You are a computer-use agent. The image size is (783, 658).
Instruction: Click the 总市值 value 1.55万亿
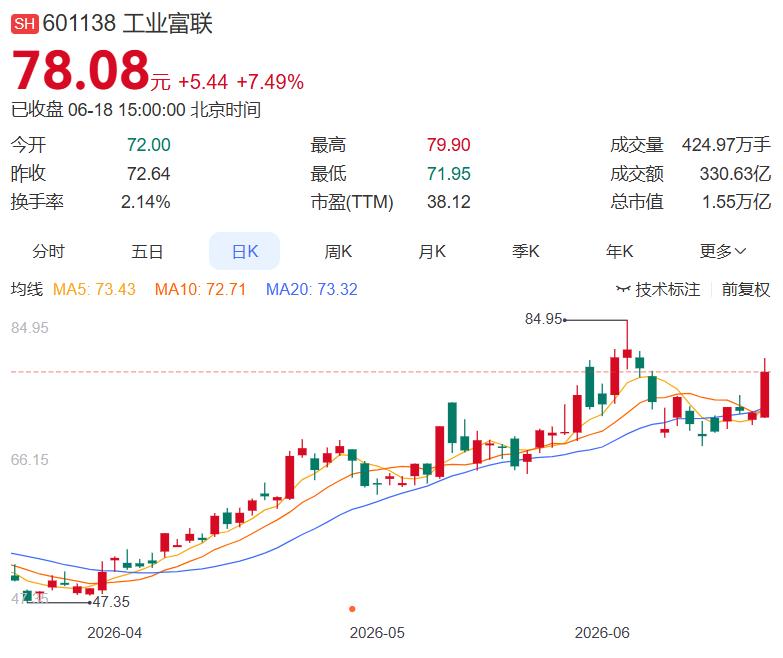click(737, 202)
